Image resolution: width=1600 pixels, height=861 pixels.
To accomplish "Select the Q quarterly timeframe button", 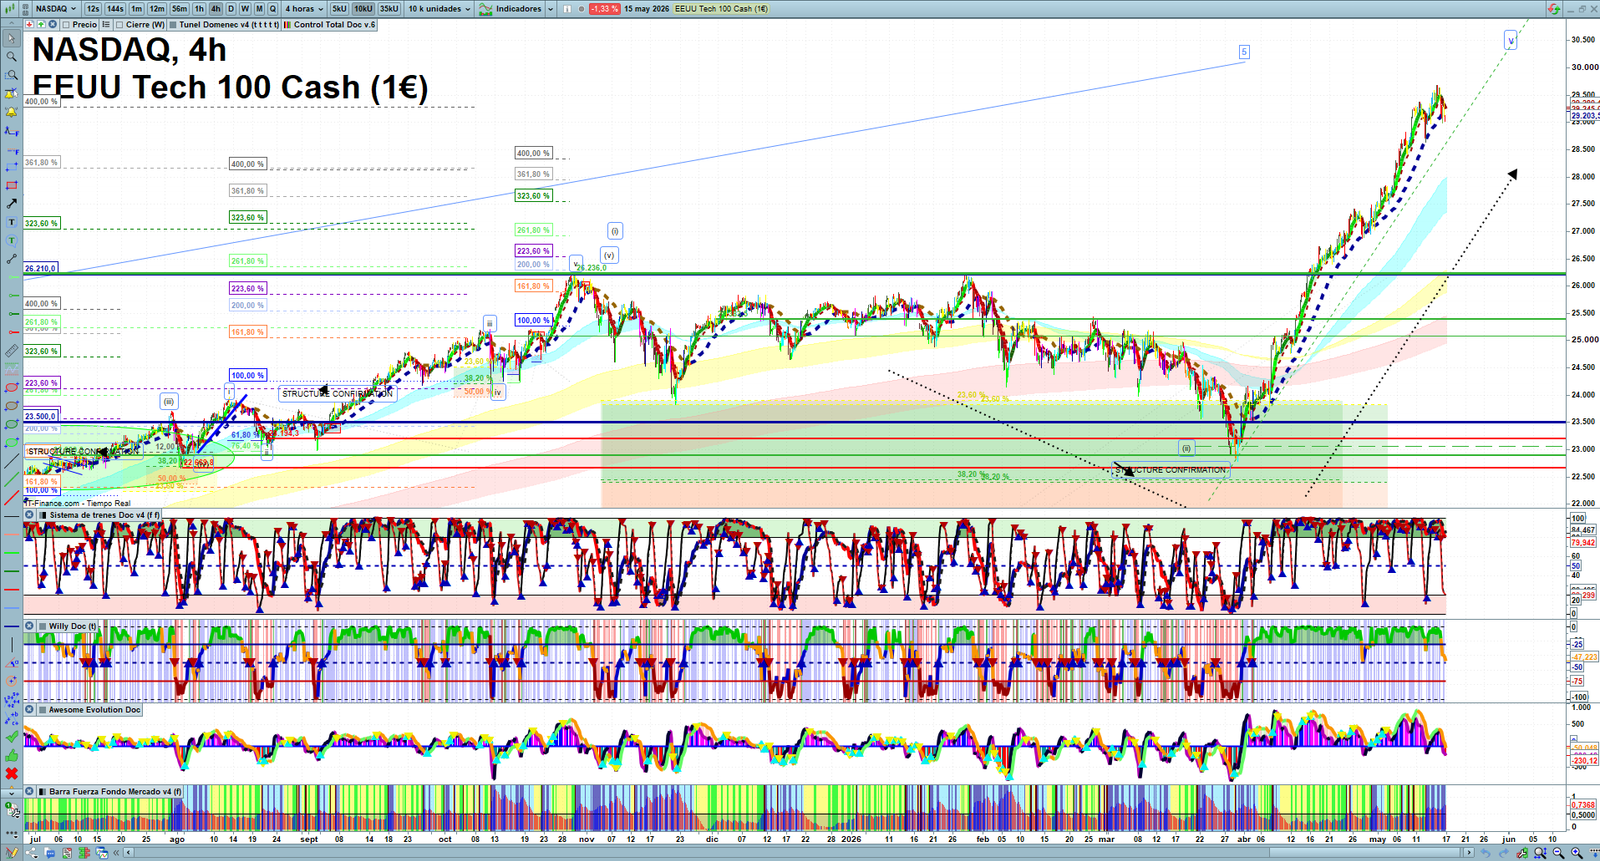I will tap(272, 8).
